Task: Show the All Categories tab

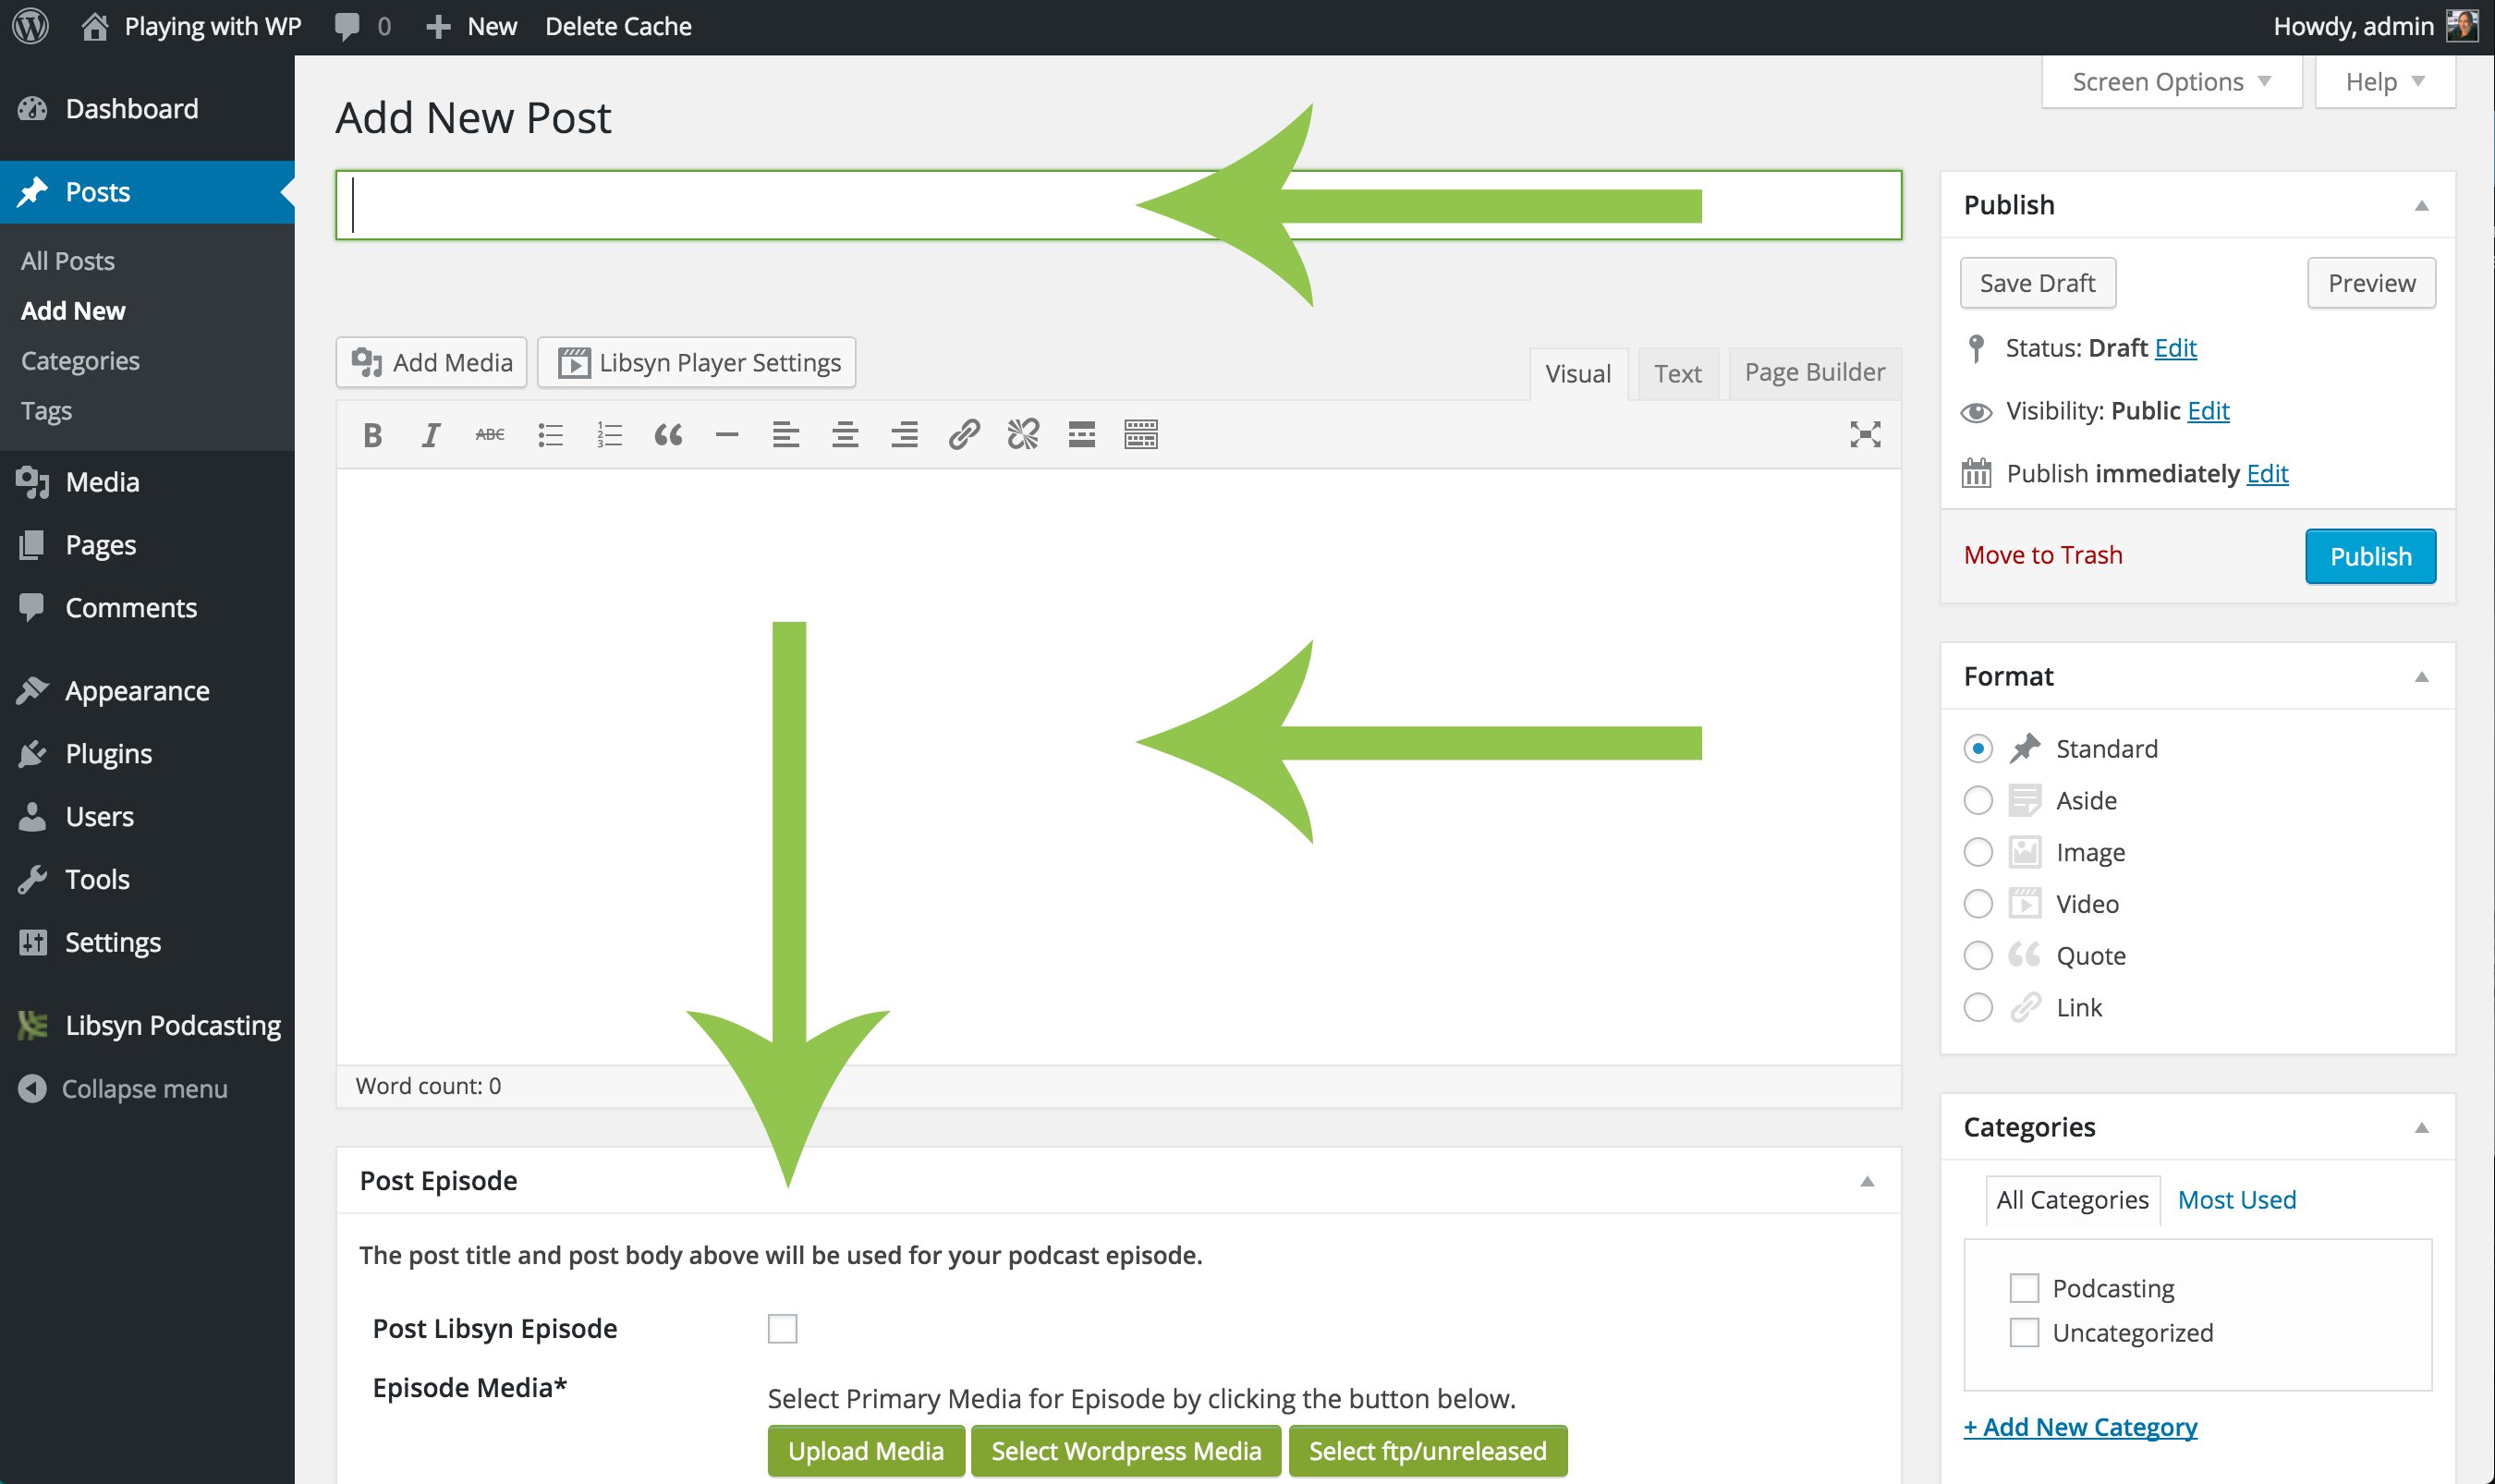Action: coord(2072,1199)
